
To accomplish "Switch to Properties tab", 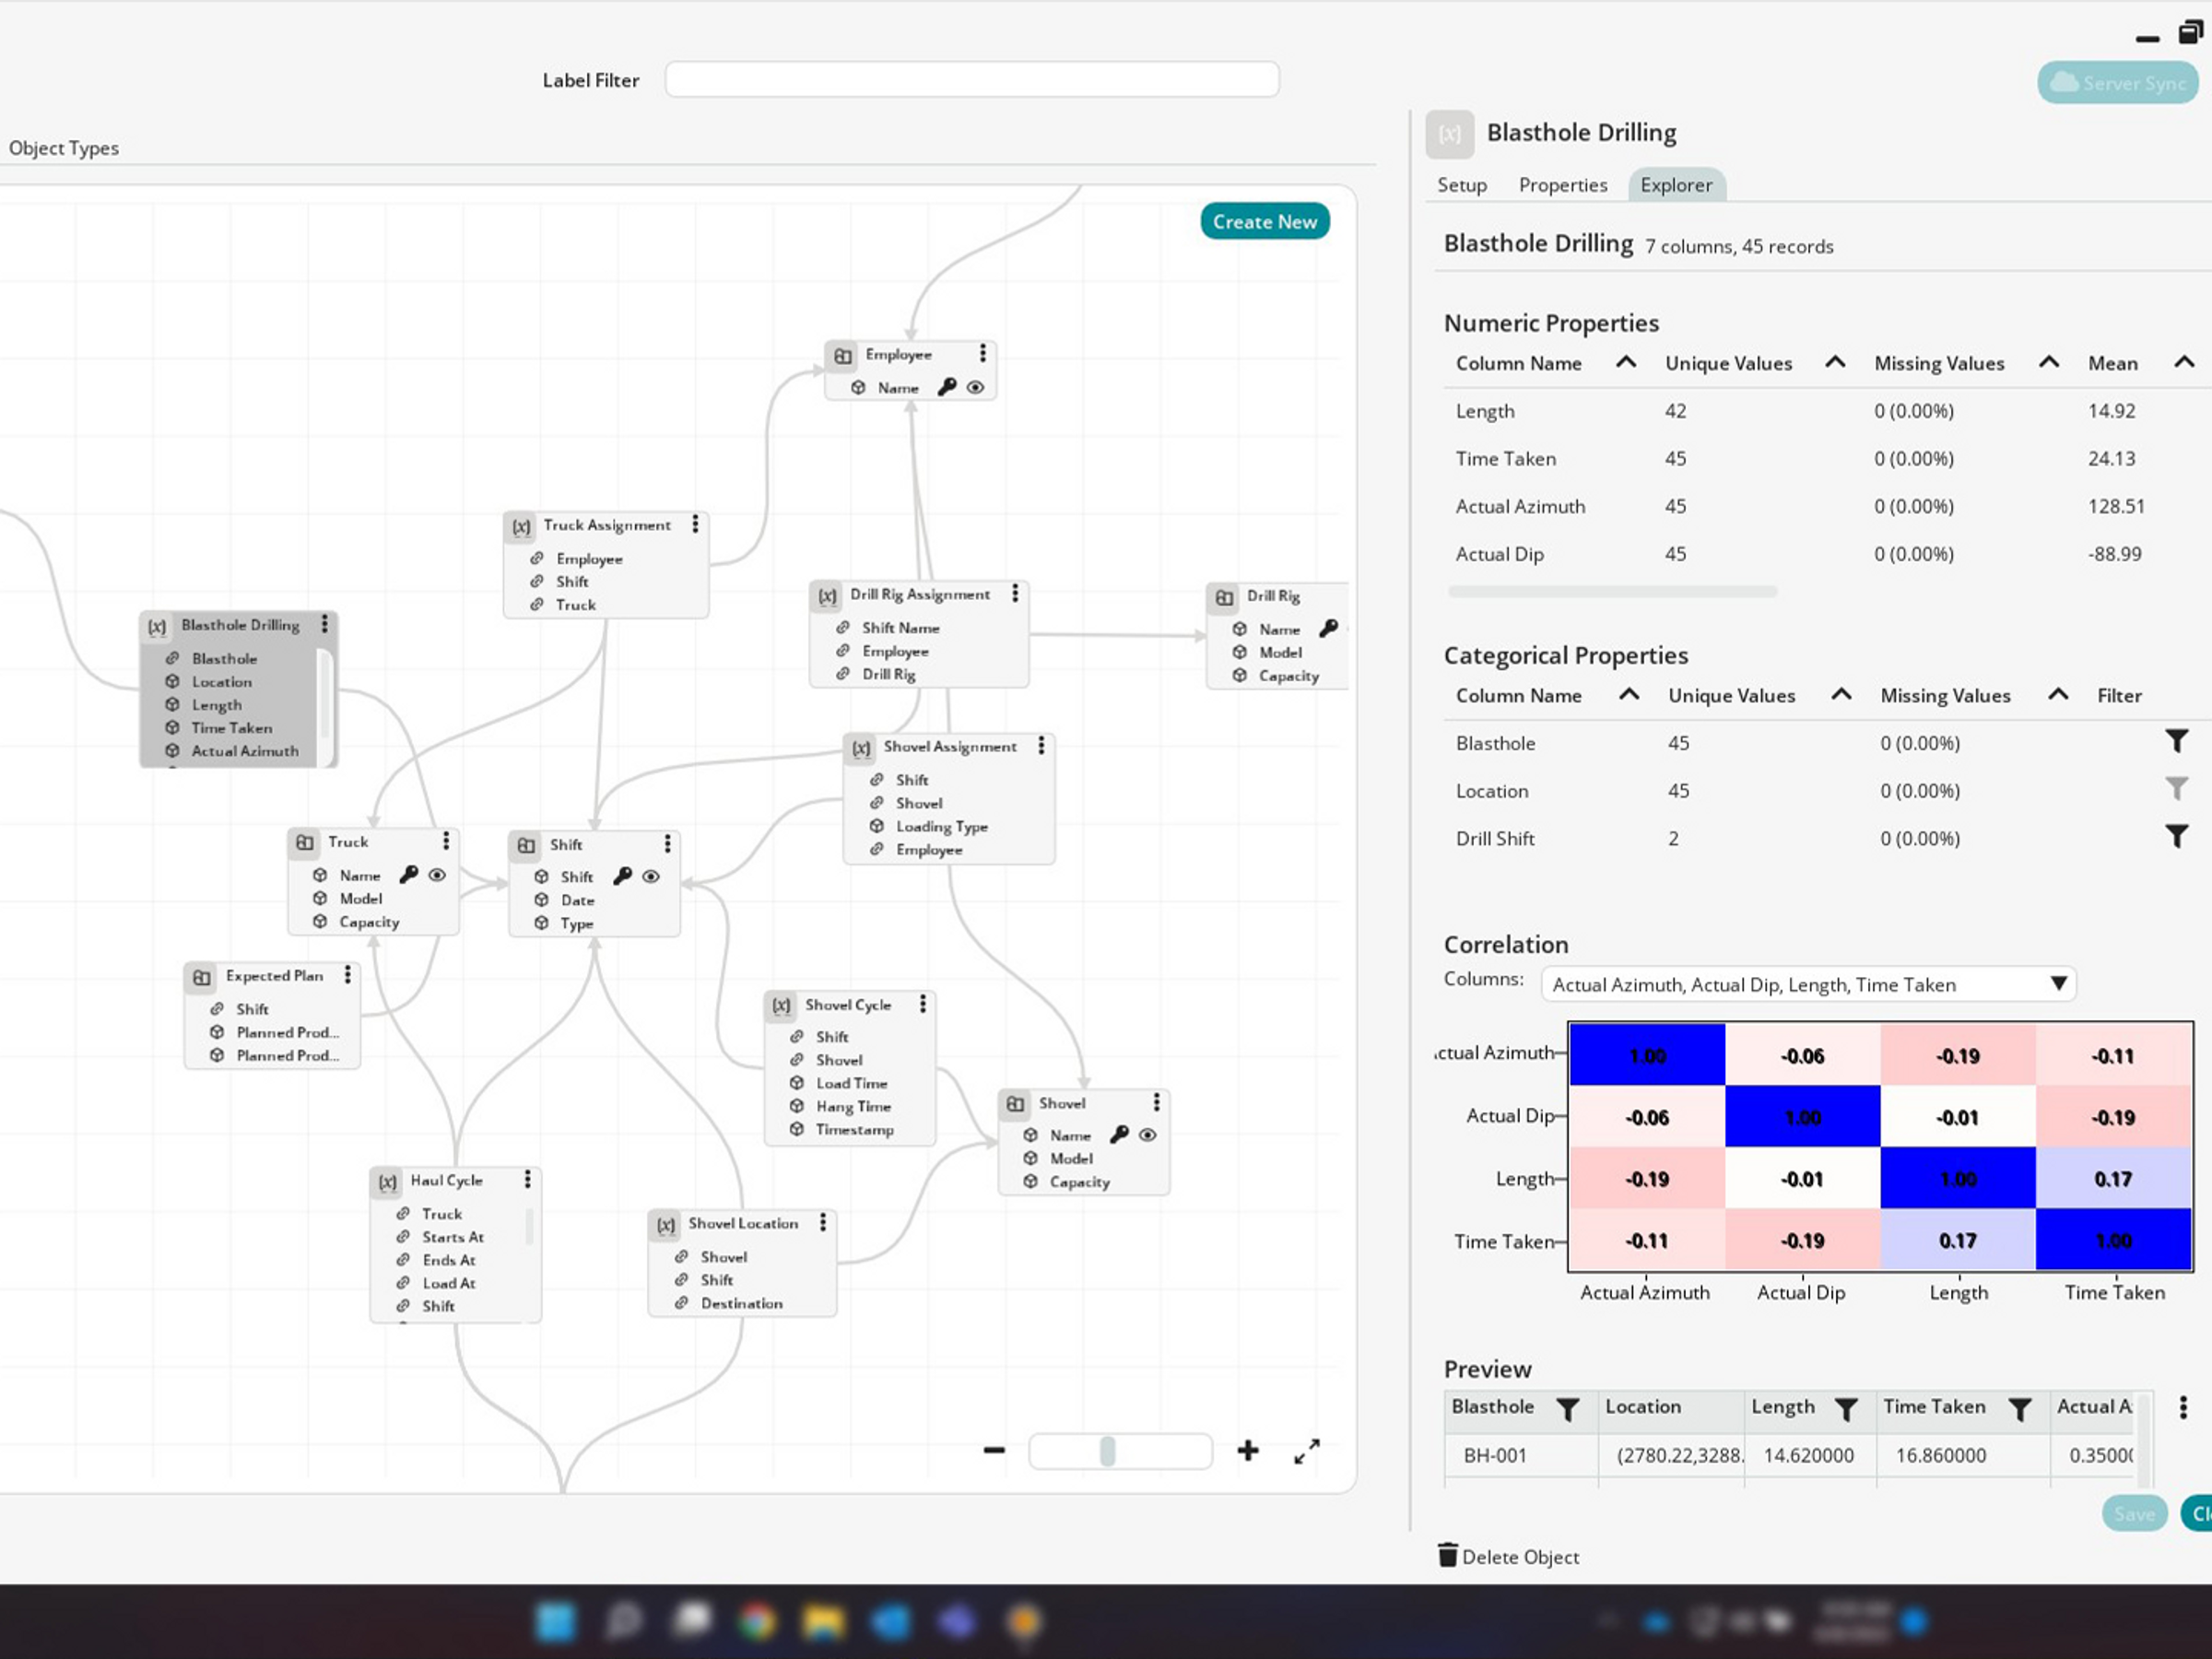I will [x=1563, y=185].
